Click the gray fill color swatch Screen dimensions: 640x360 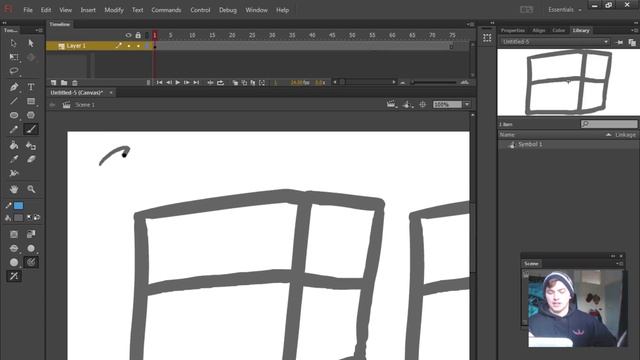(x=18, y=218)
